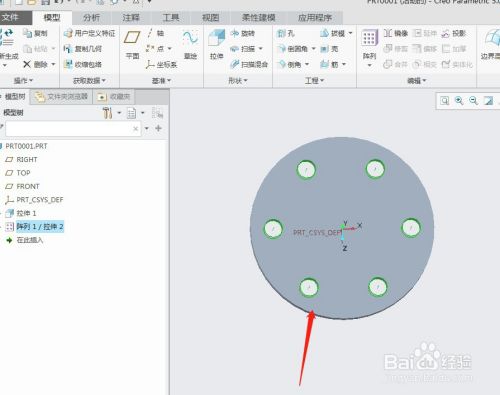
Task: Click the 删除 (Delete) X icon
Action: pos(27,64)
